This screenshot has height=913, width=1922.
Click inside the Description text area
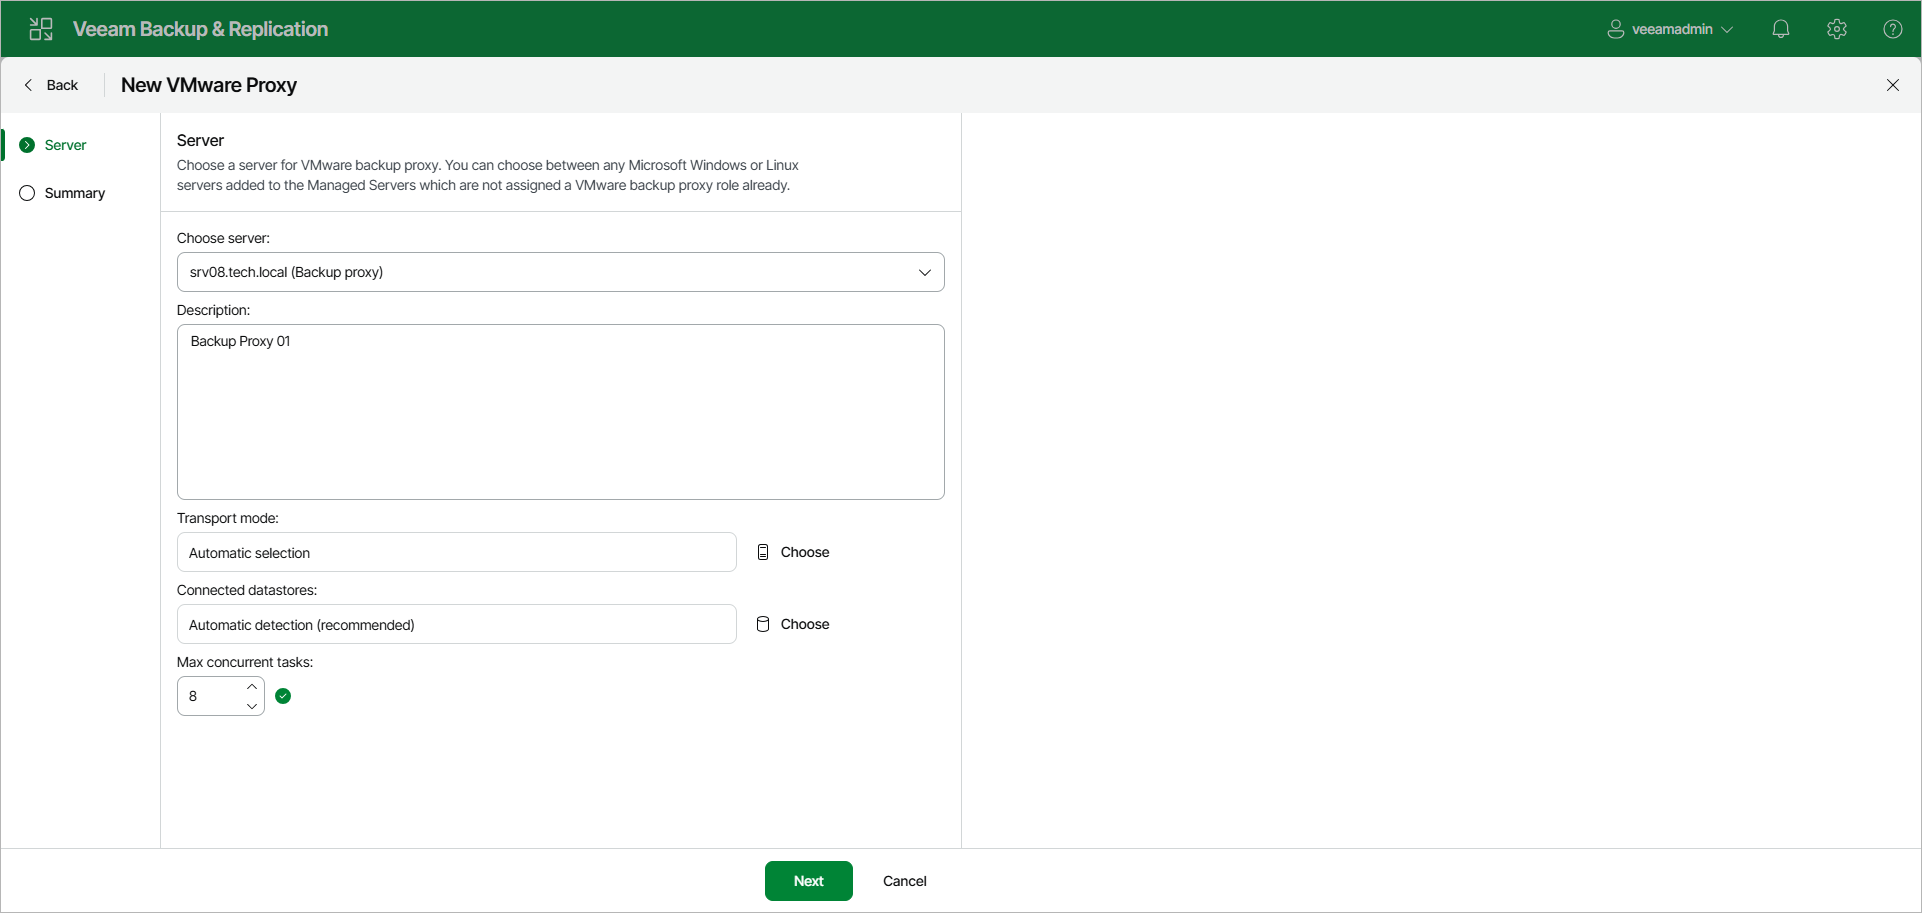[561, 412]
